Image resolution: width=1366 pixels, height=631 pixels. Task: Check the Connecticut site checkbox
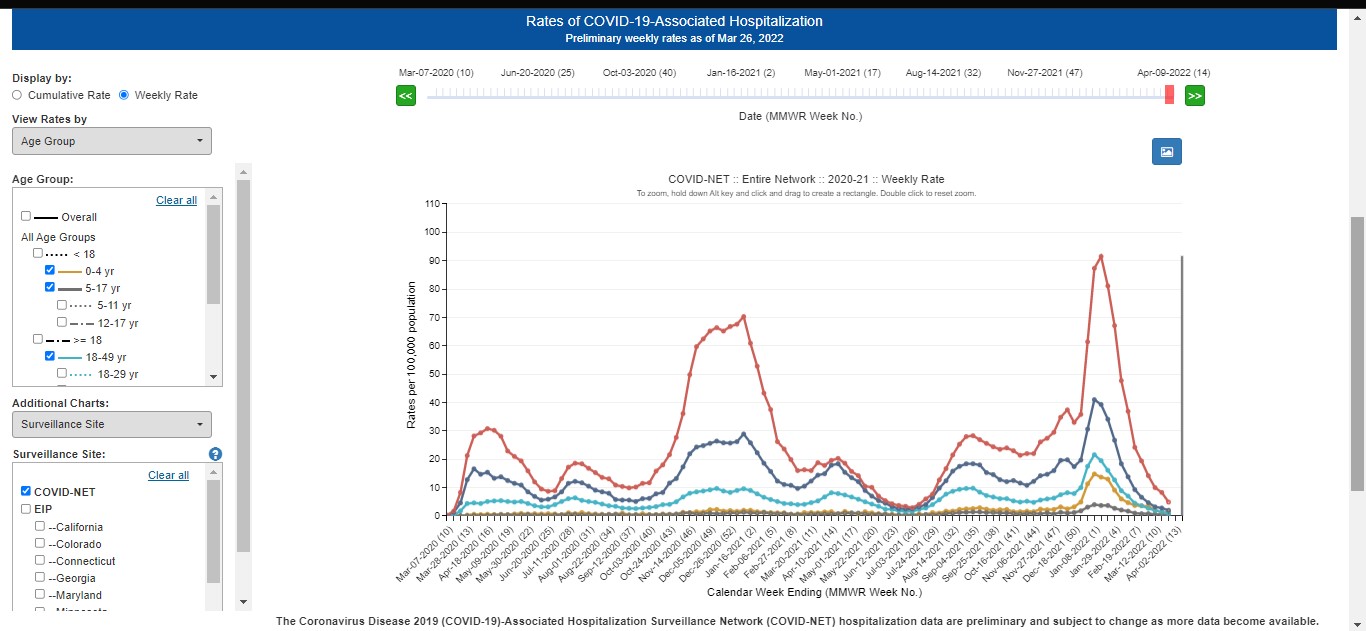(x=40, y=561)
